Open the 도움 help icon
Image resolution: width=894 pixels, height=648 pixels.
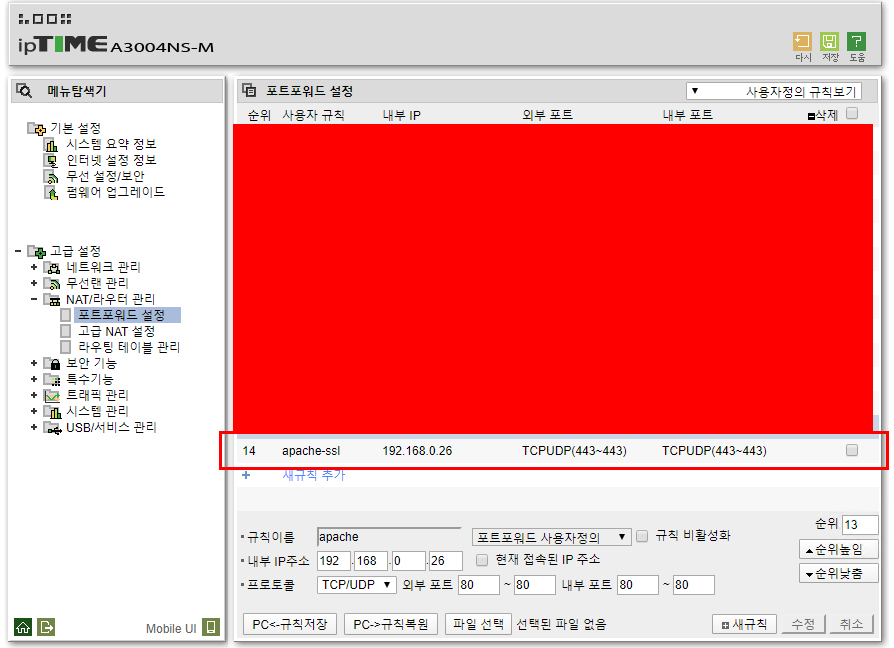[x=856, y=42]
